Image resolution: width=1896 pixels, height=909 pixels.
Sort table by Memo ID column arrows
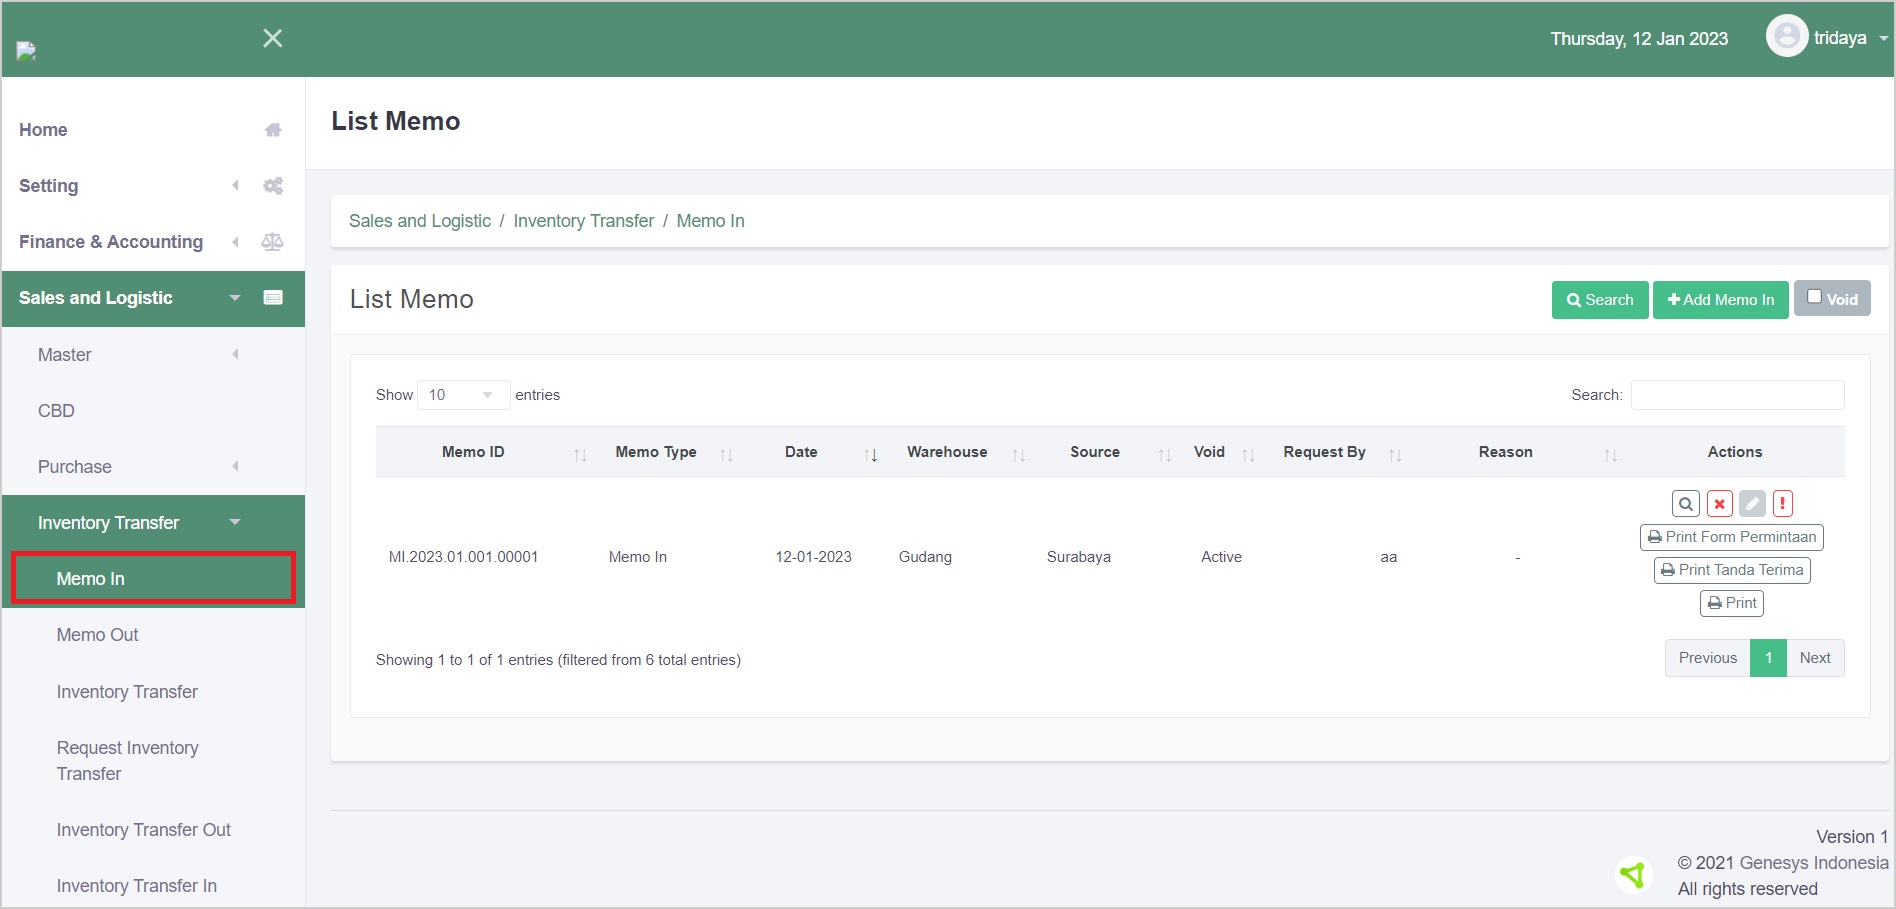pos(580,454)
